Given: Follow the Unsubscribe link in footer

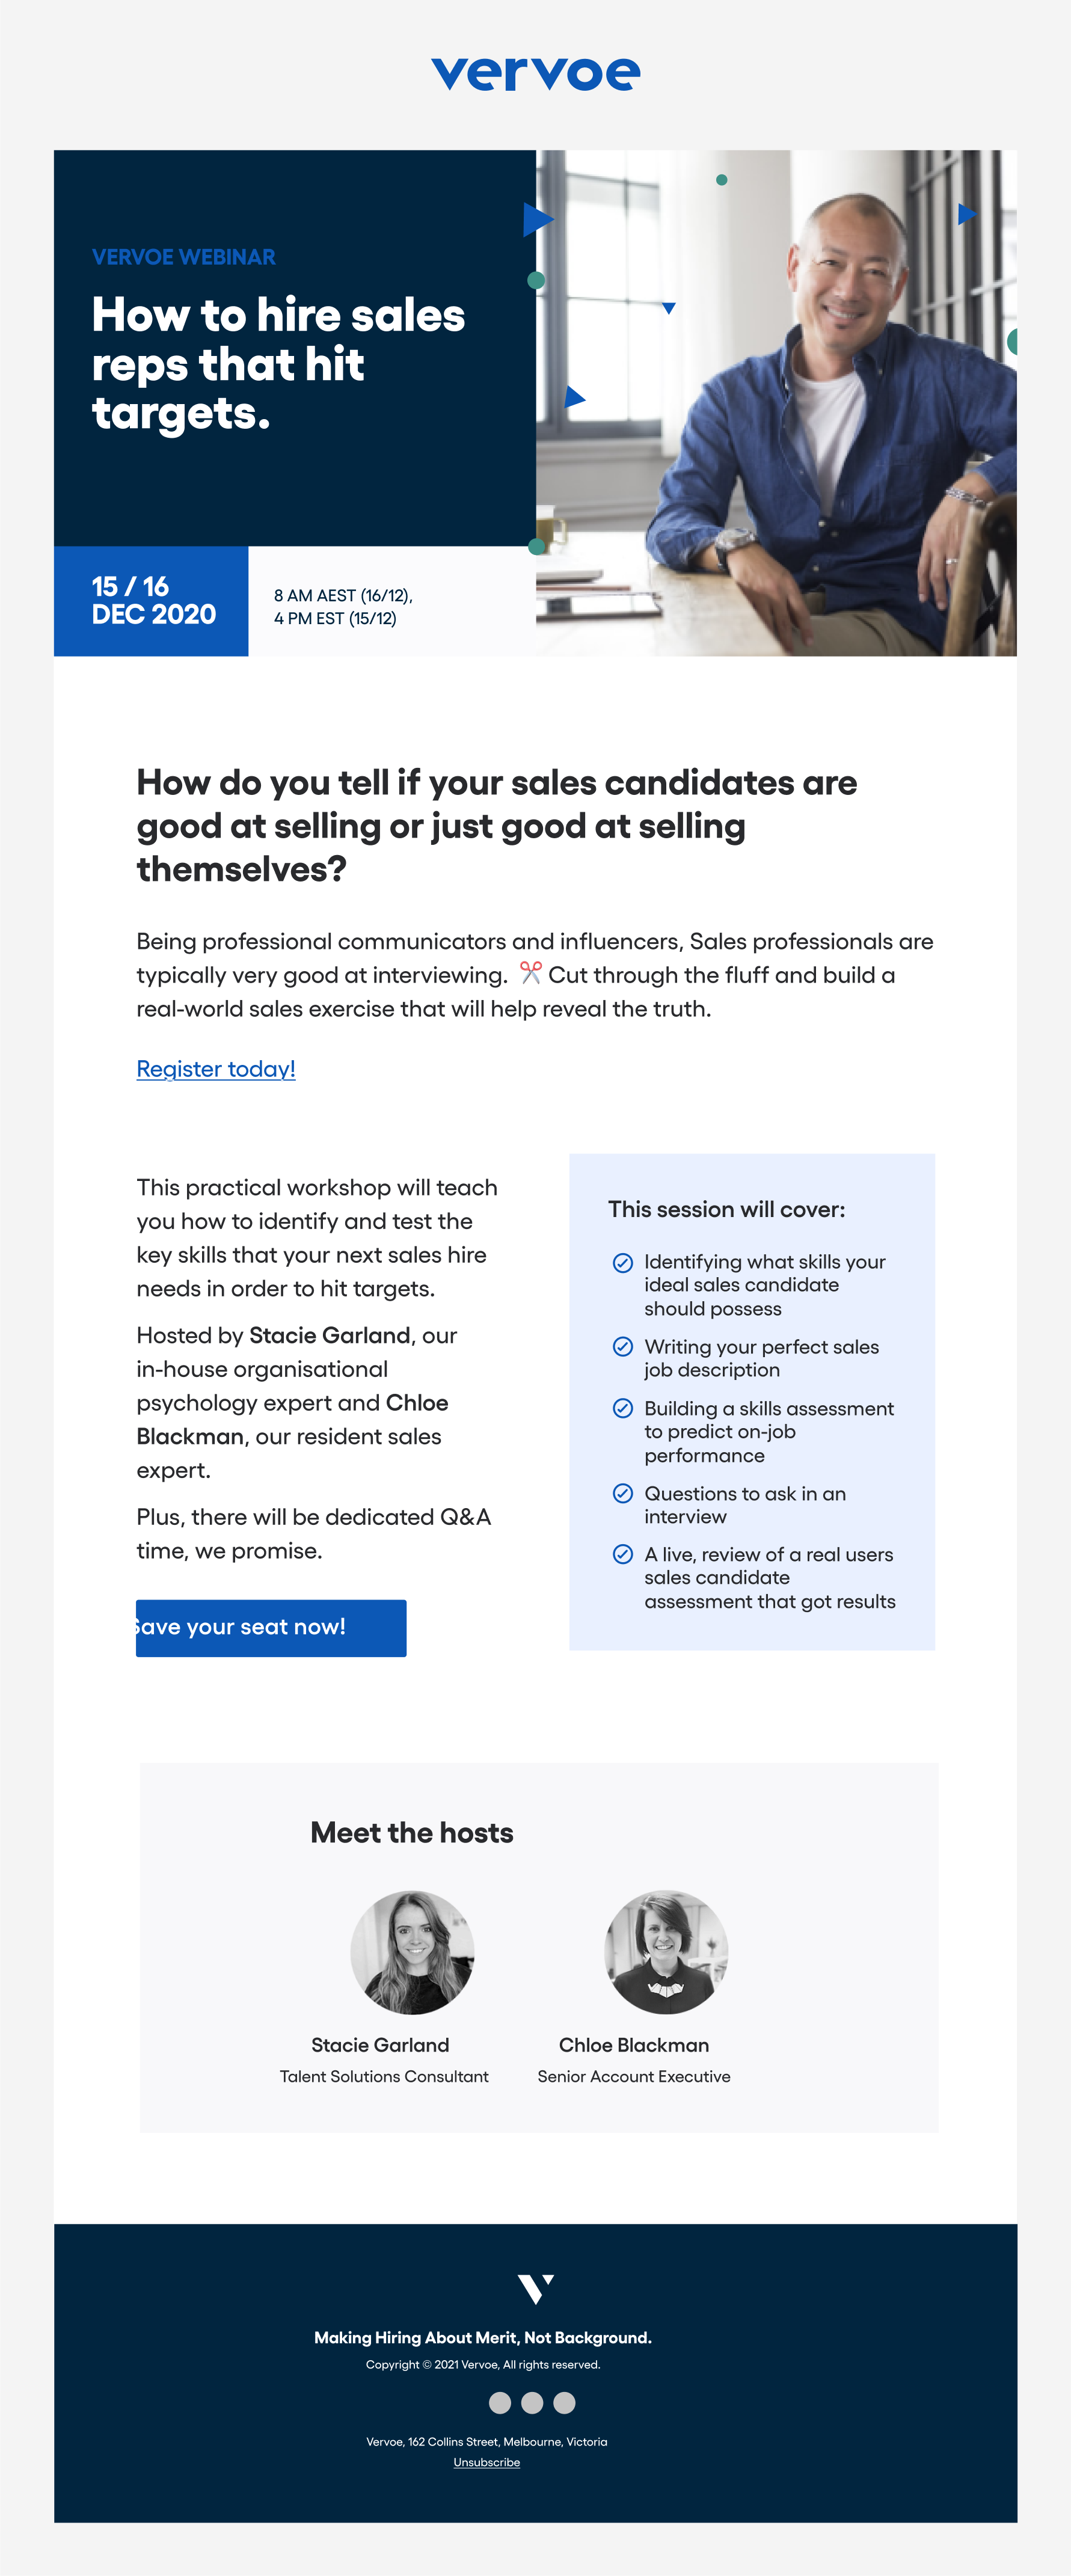Looking at the screenshot, I should tap(486, 2462).
